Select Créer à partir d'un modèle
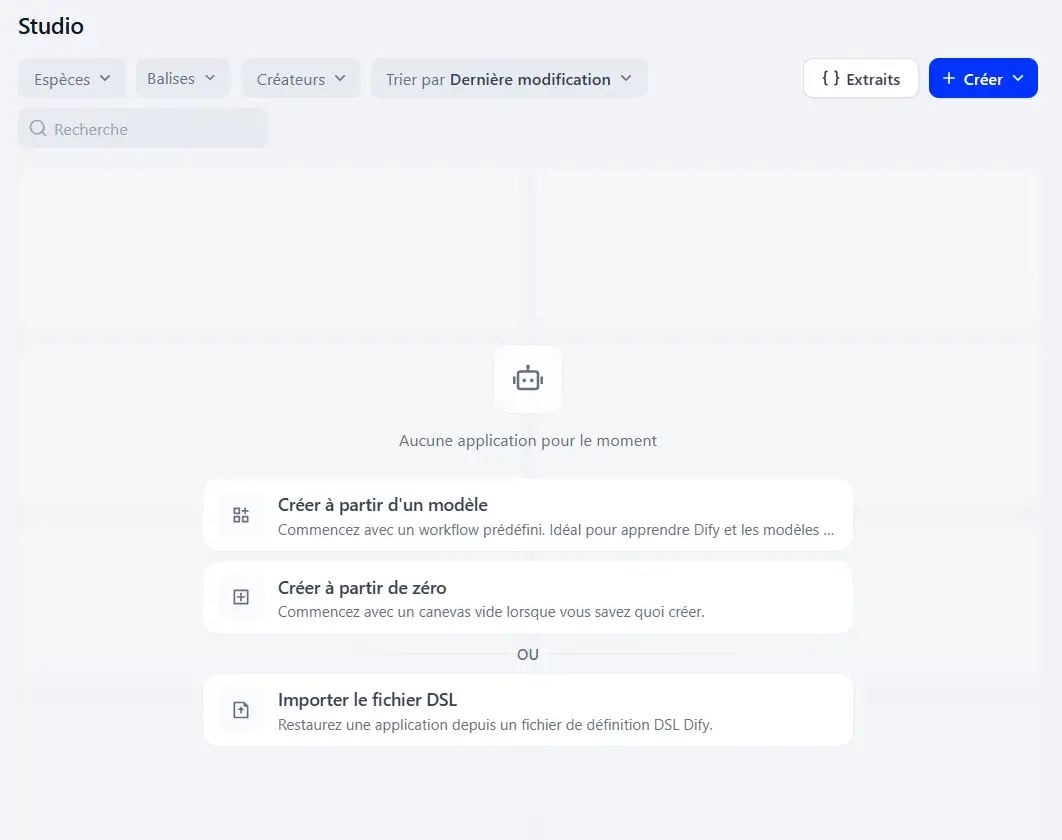1062x840 pixels. [x=528, y=515]
